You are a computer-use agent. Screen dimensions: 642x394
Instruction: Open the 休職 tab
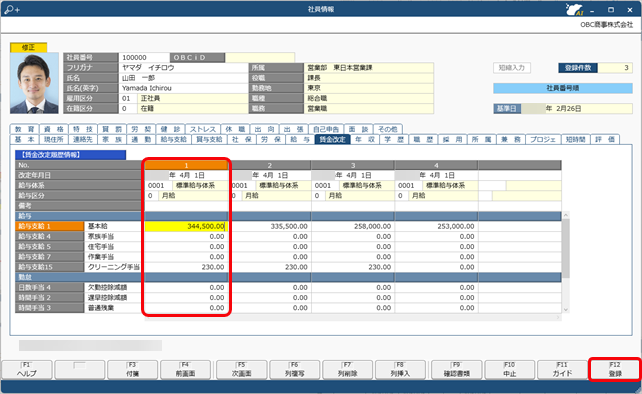point(235,129)
